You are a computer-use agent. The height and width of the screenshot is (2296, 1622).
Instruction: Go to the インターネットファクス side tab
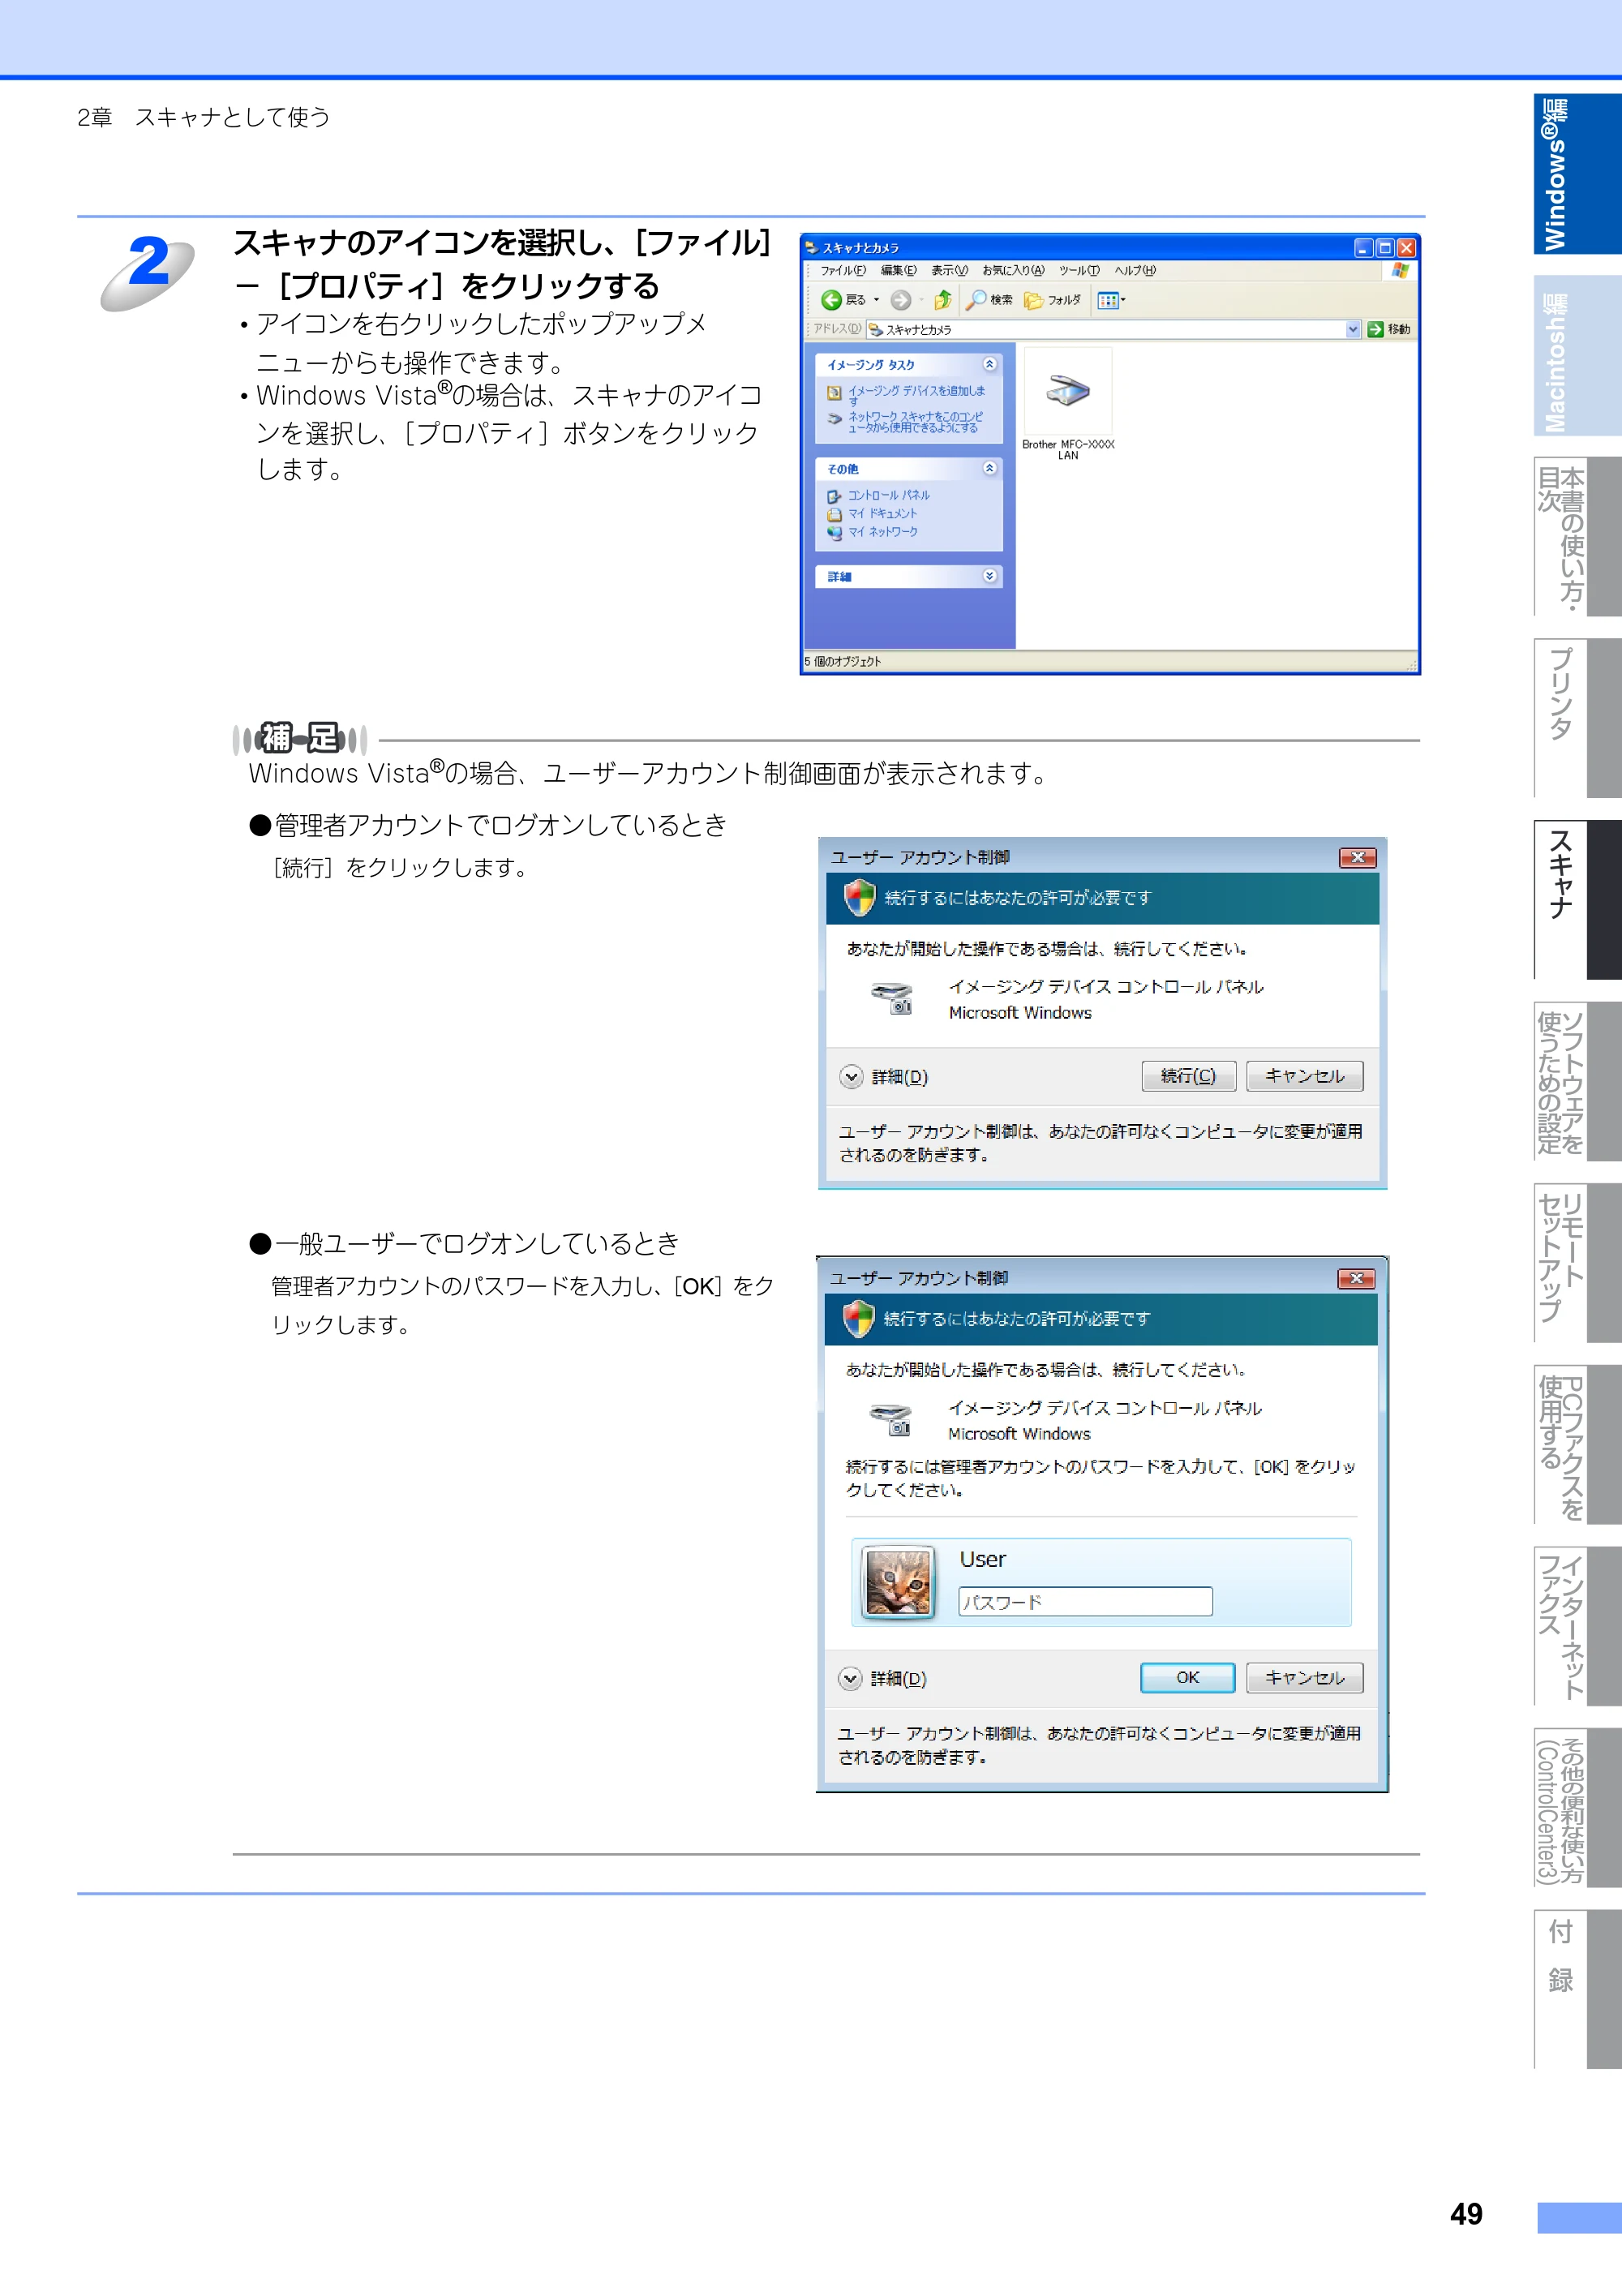1577,1626
